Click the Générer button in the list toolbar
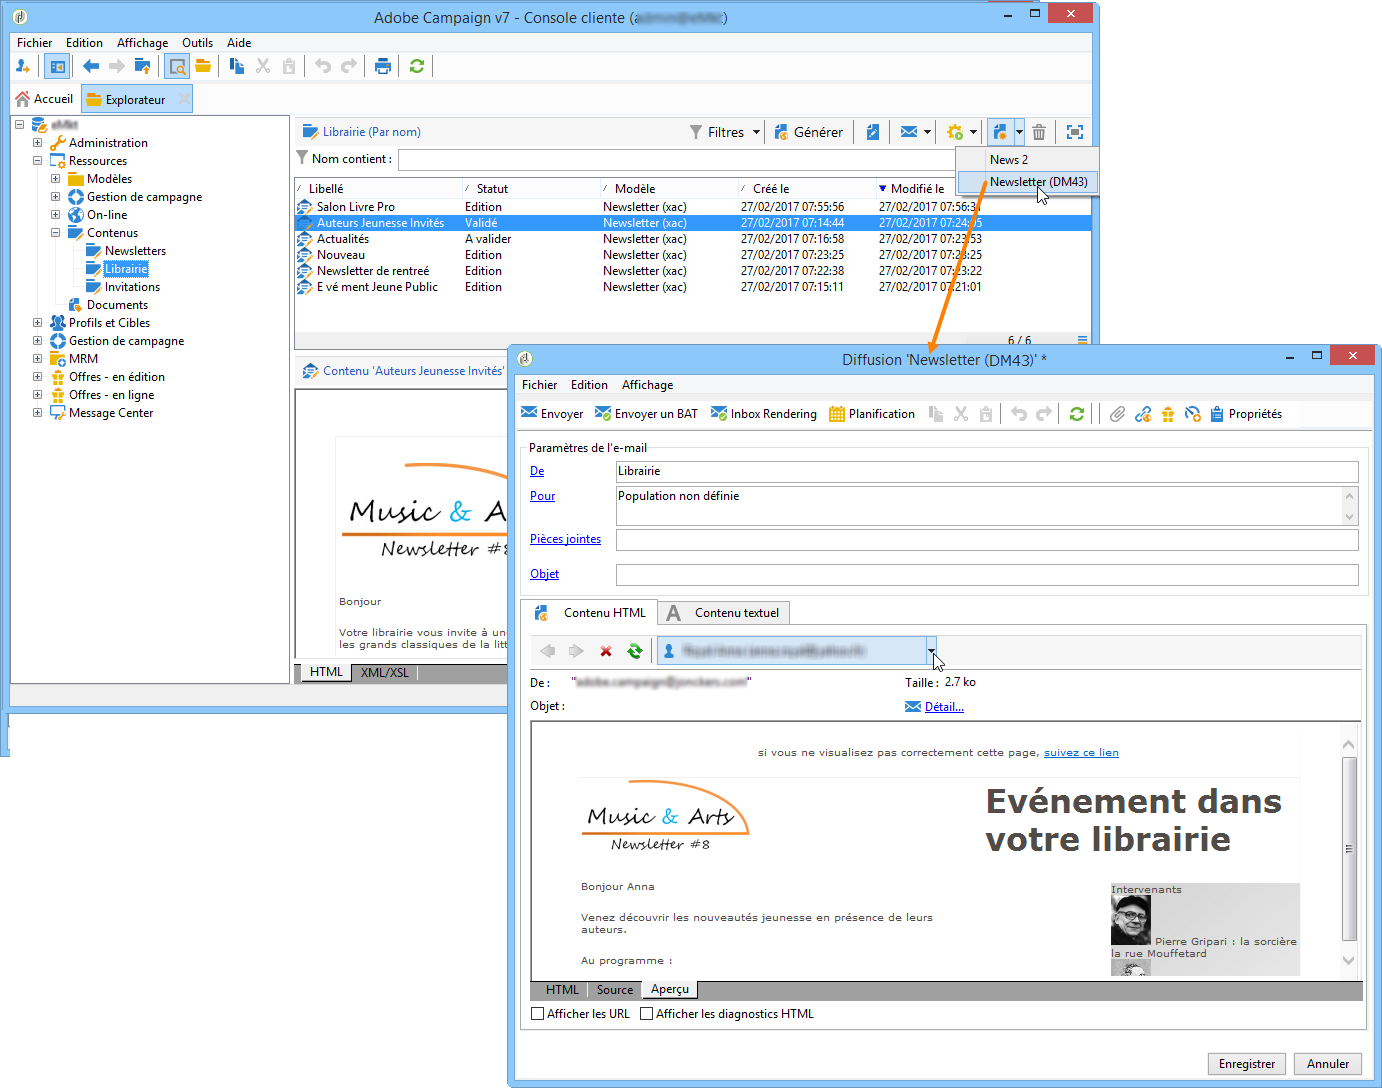1382x1088 pixels. (808, 132)
